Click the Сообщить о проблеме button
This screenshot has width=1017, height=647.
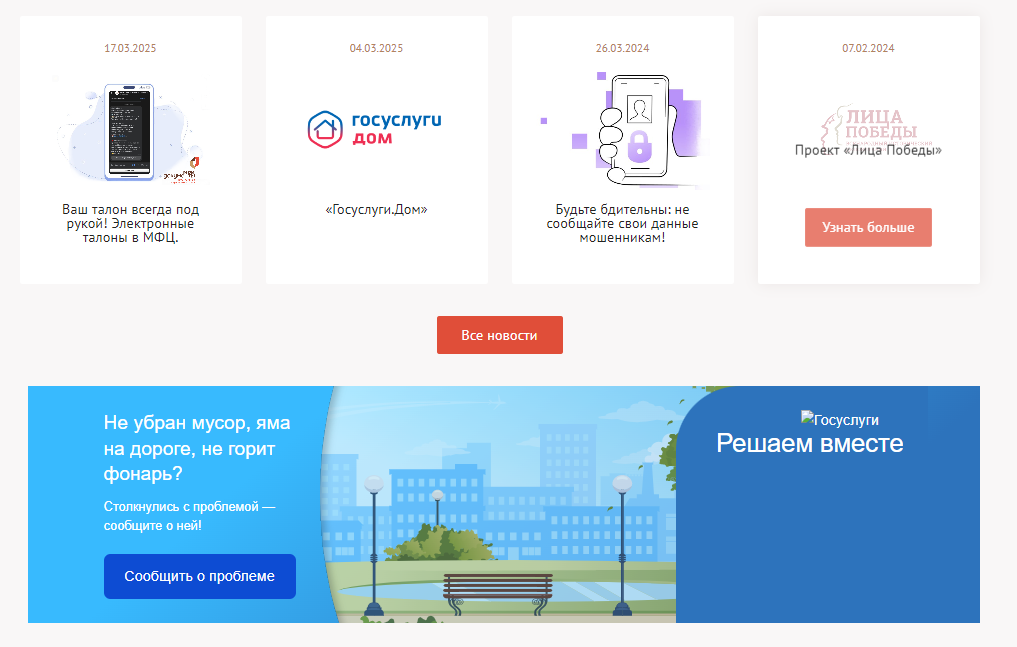tap(200, 576)
